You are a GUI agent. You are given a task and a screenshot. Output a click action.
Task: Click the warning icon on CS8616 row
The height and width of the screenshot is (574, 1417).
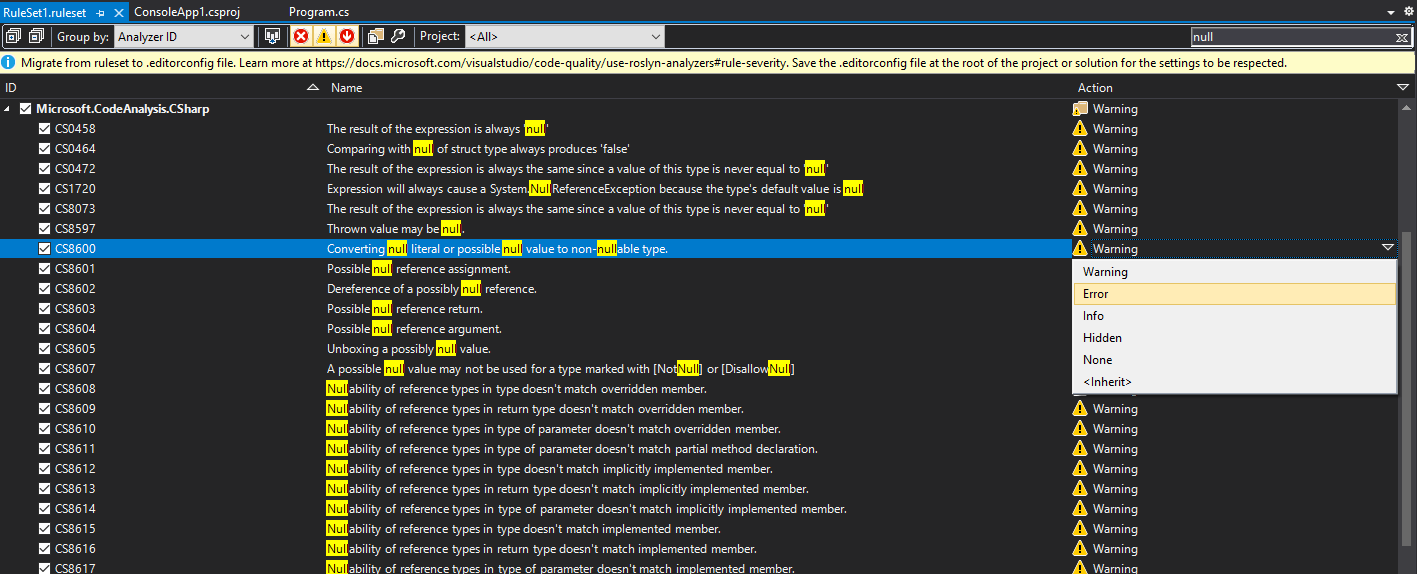[x=1080, y=548]
